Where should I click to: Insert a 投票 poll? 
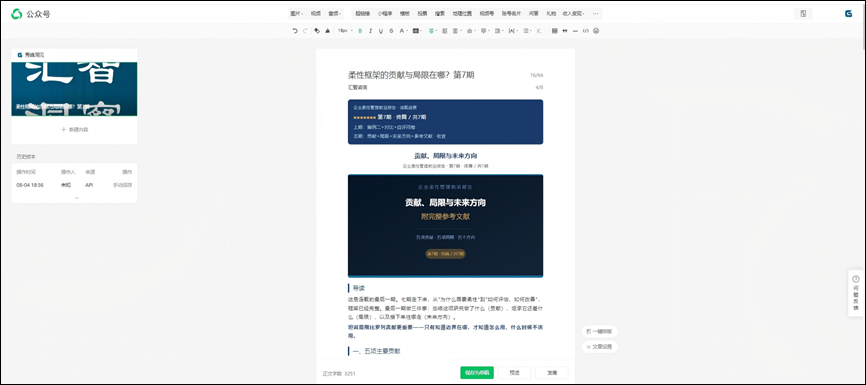pos(422,13)
